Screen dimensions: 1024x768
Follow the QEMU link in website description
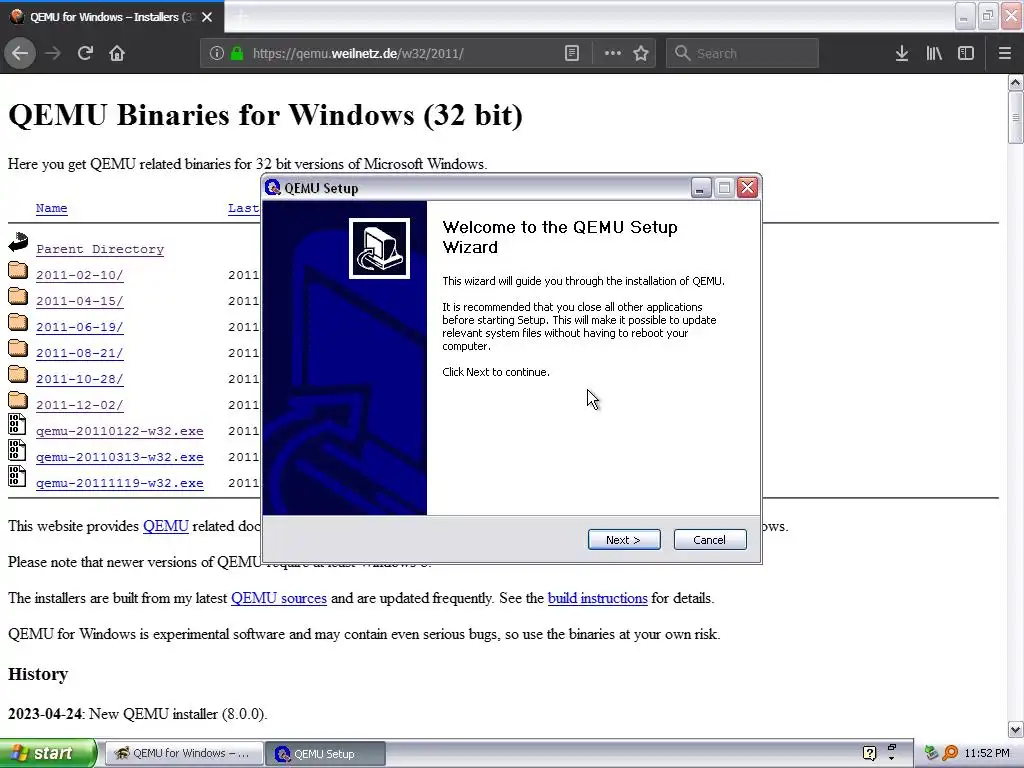tap(166, 526)
